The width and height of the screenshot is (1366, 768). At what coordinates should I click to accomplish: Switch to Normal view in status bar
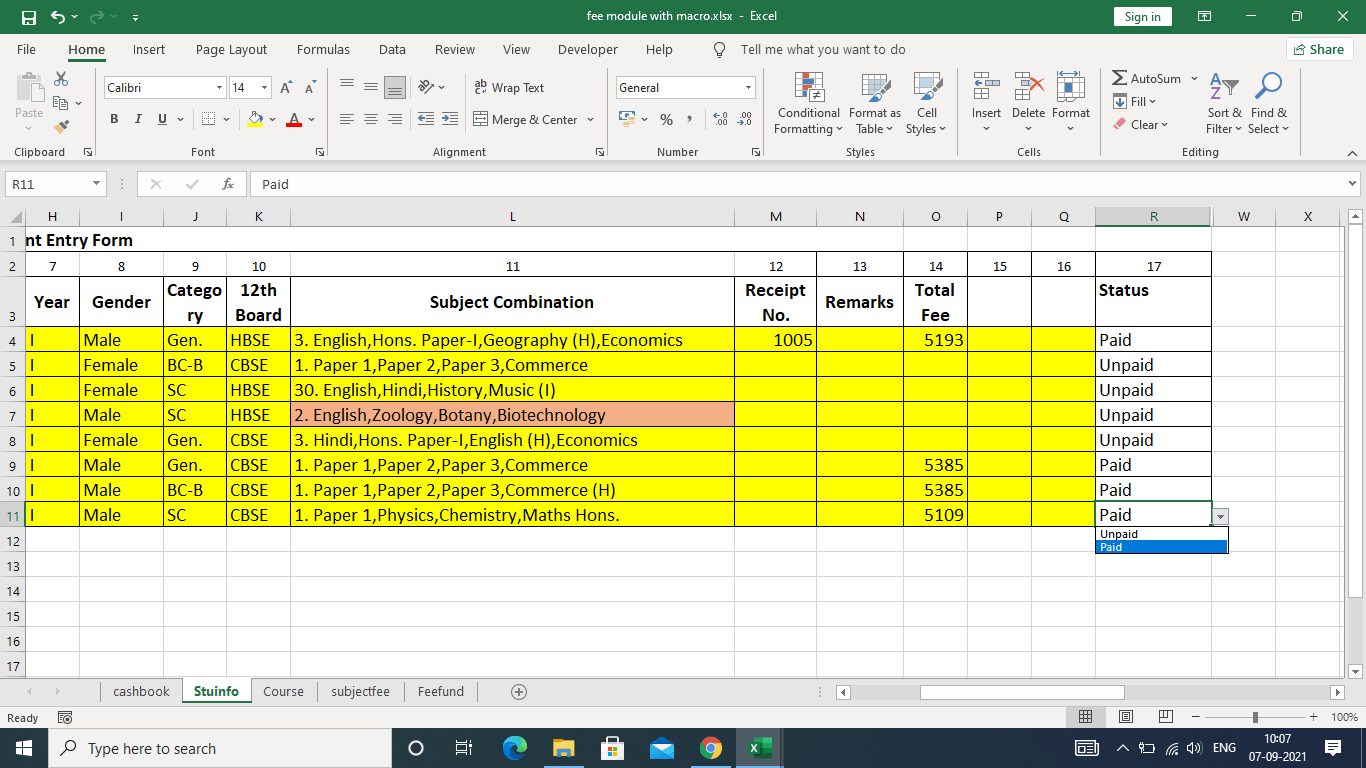(1085, 717)
